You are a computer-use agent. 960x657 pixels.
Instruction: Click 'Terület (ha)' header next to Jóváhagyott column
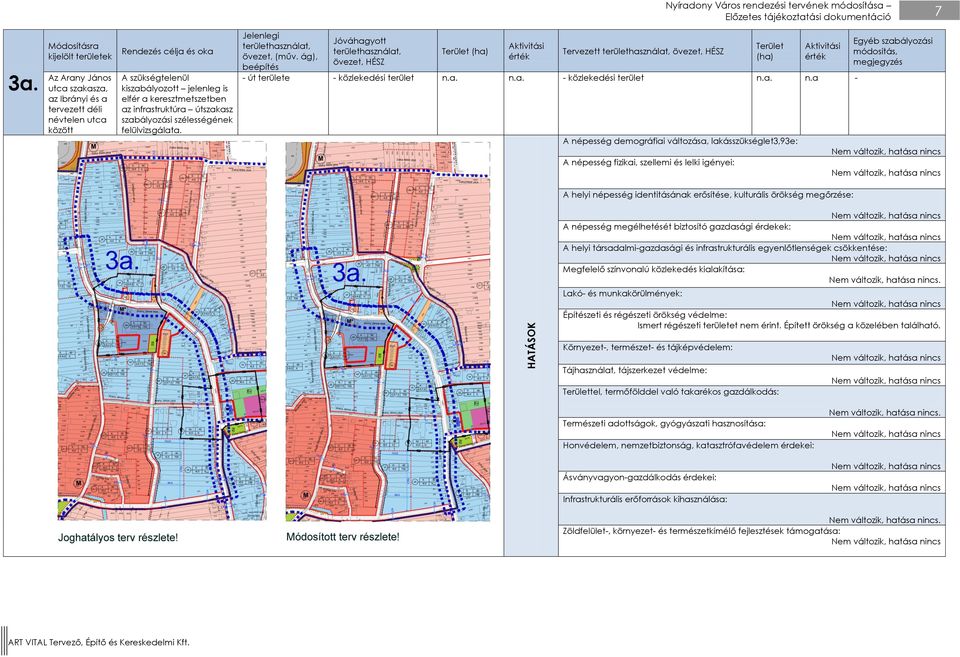[x=470, y=51]
